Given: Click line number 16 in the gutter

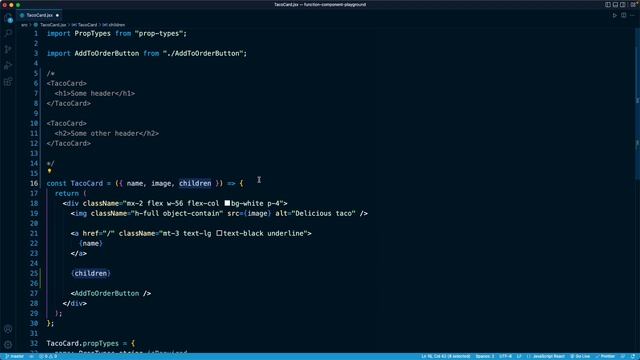Looking at the screenshot, I should tap(34, 183).
